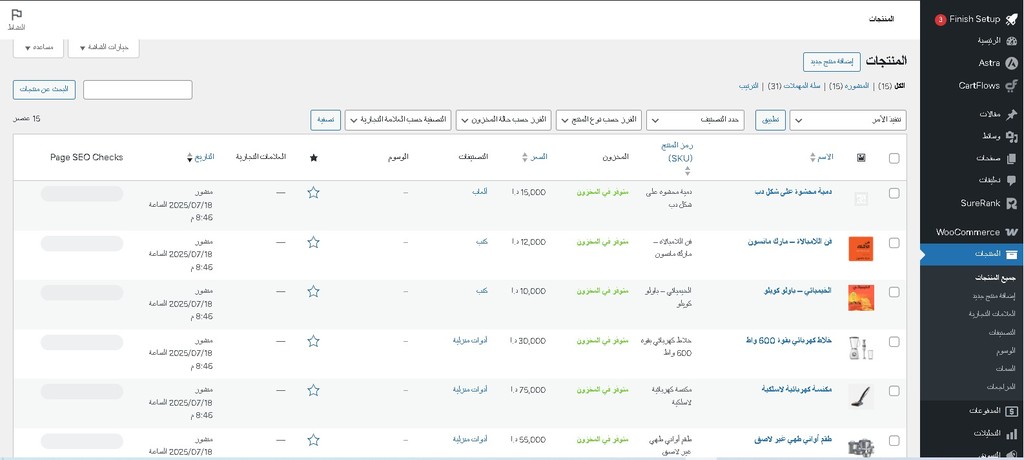
Task: Toggle featured star for الخيميائي row
Action: (313, 291)
